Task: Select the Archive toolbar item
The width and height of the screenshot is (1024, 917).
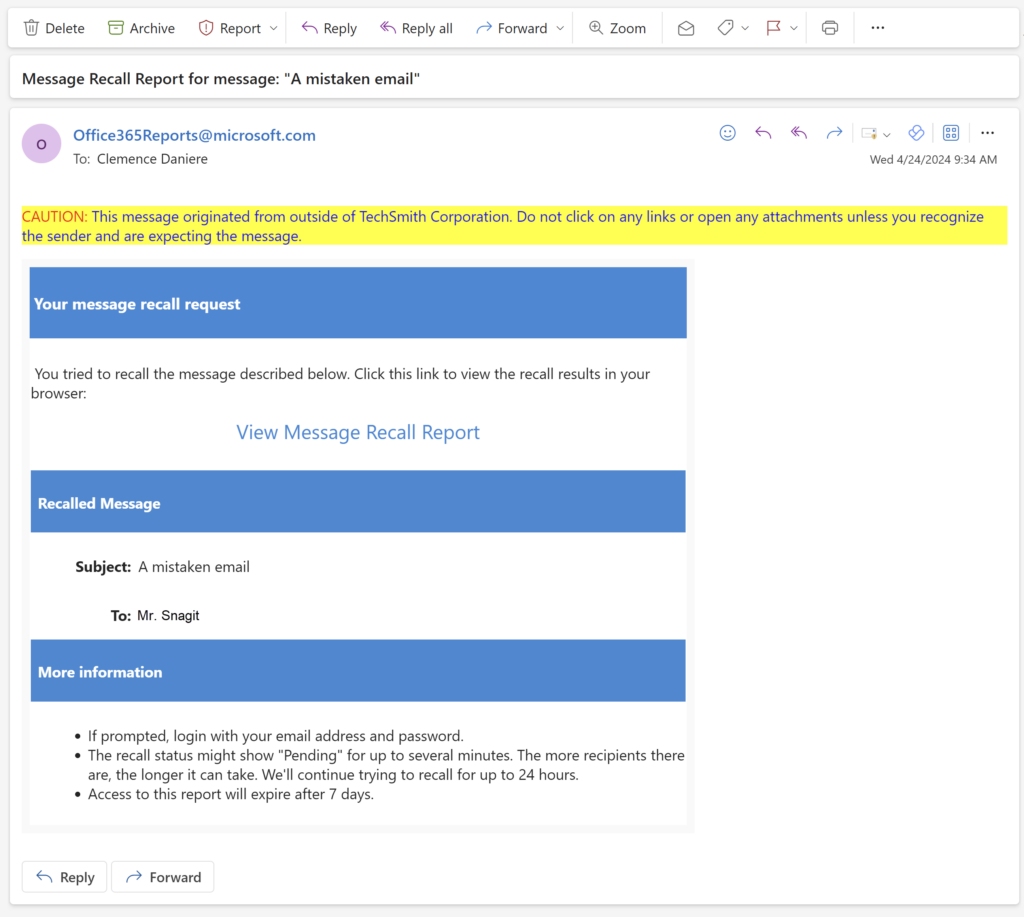Action: 140,28
